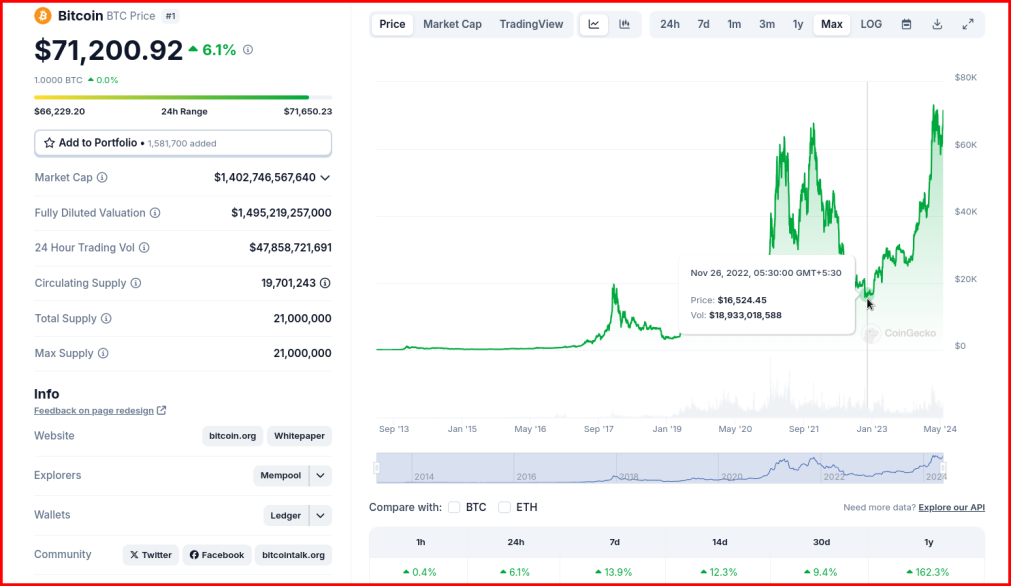Click info icon beside Circulating Supply value
Image resolution: width=1011 pixels, height=586 pixels.
(326, 283)
